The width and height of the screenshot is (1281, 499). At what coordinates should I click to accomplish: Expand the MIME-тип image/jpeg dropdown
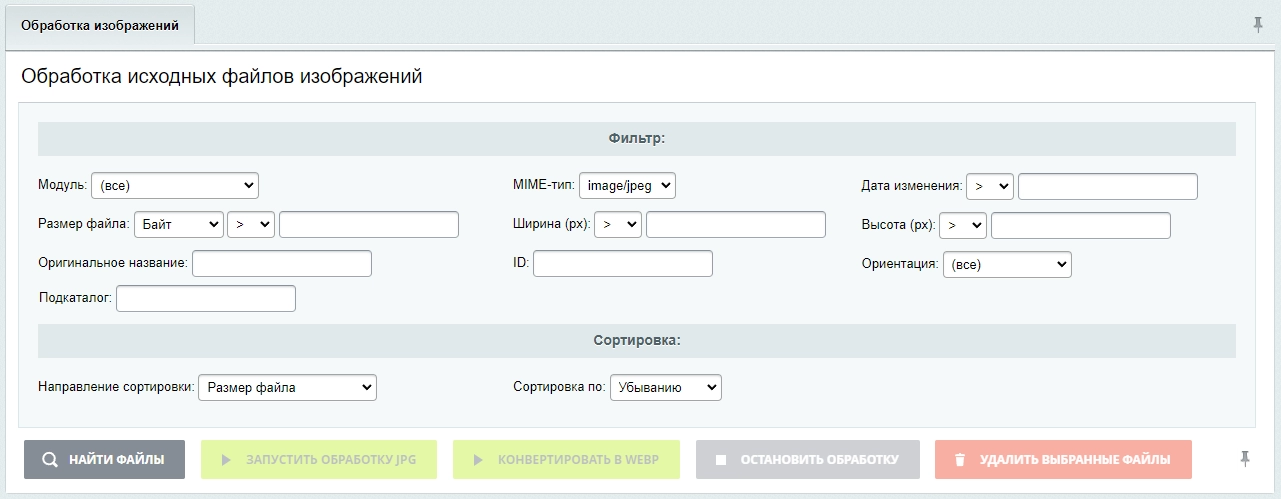coord(627,186)
